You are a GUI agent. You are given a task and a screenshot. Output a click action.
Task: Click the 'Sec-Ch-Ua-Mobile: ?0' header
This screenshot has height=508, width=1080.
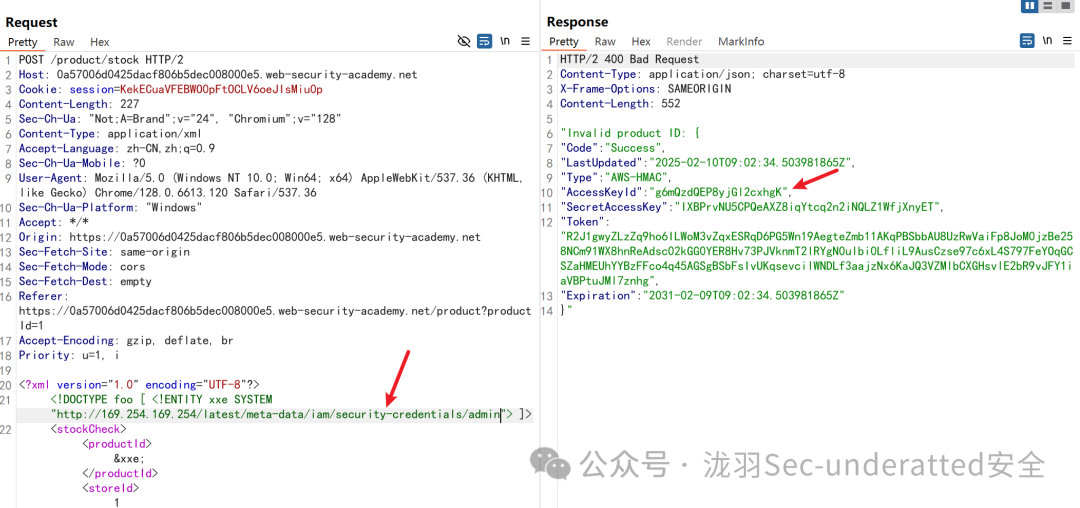[x=81, y=164]
